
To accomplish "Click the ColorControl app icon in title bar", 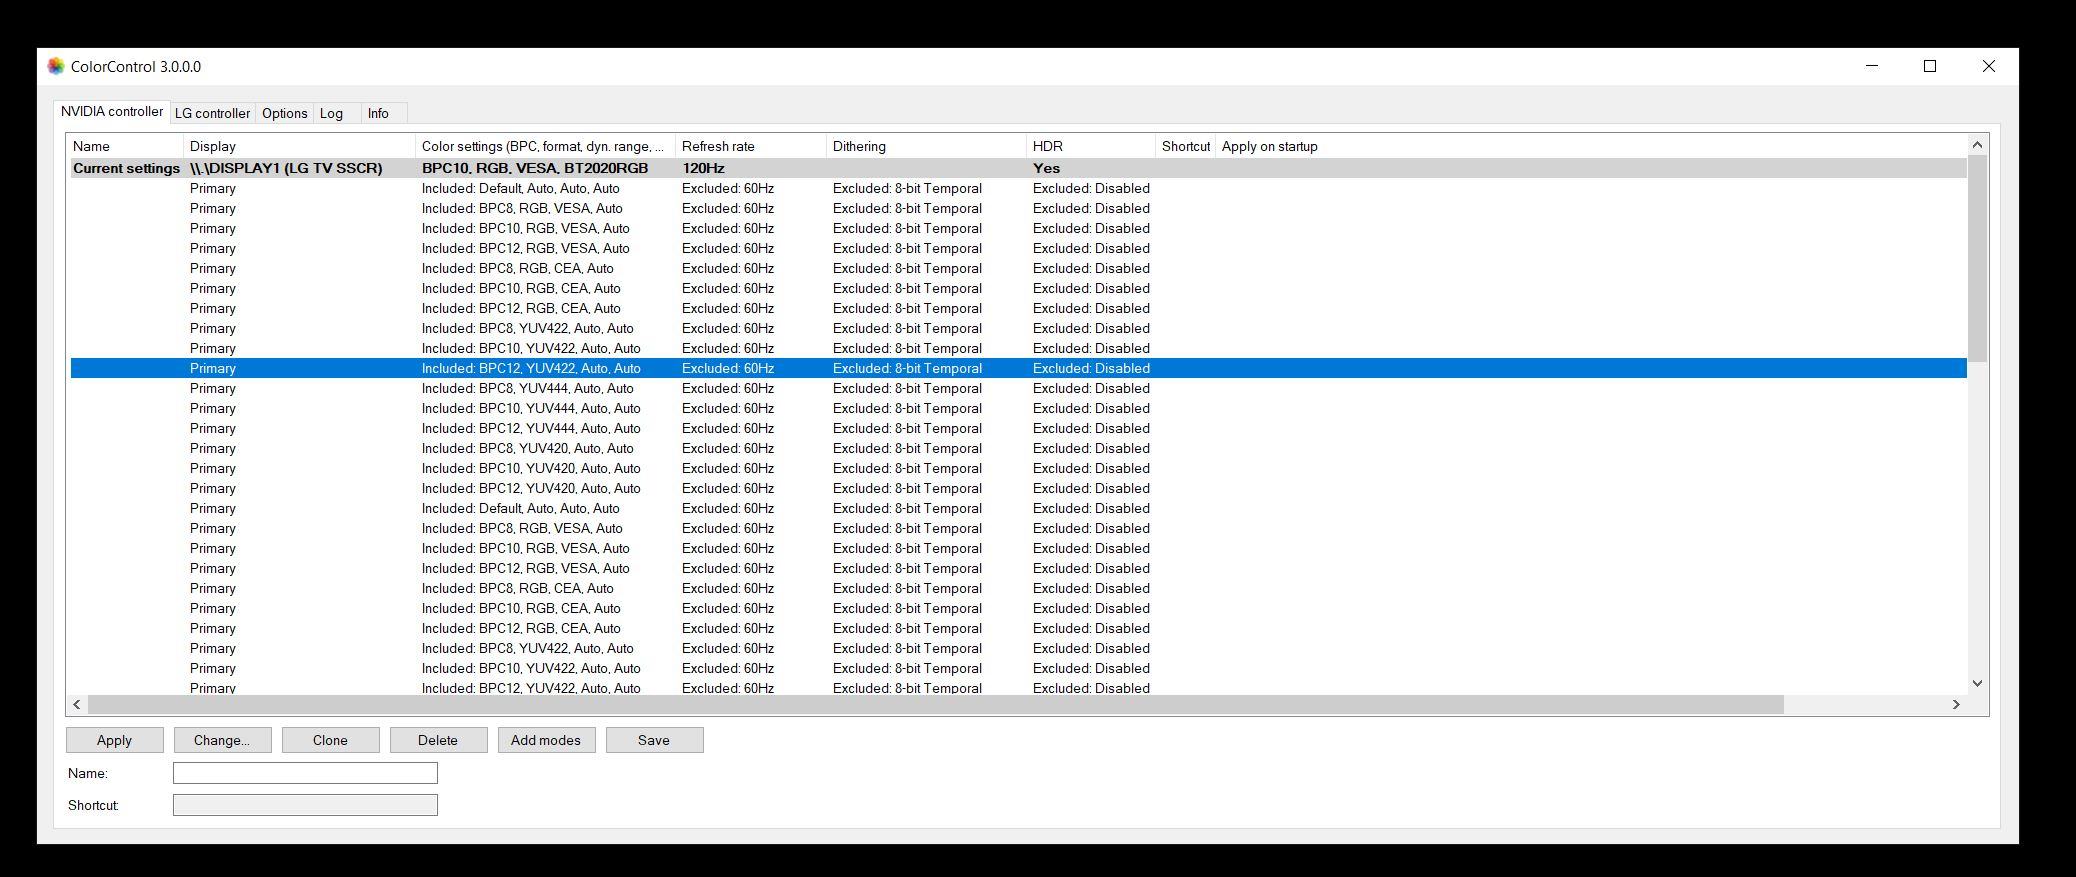I will [x=56, y=66].
